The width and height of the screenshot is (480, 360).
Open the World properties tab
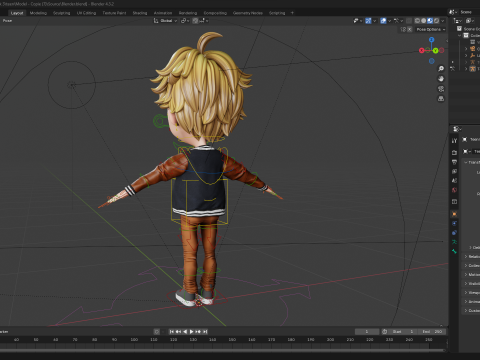454,190
